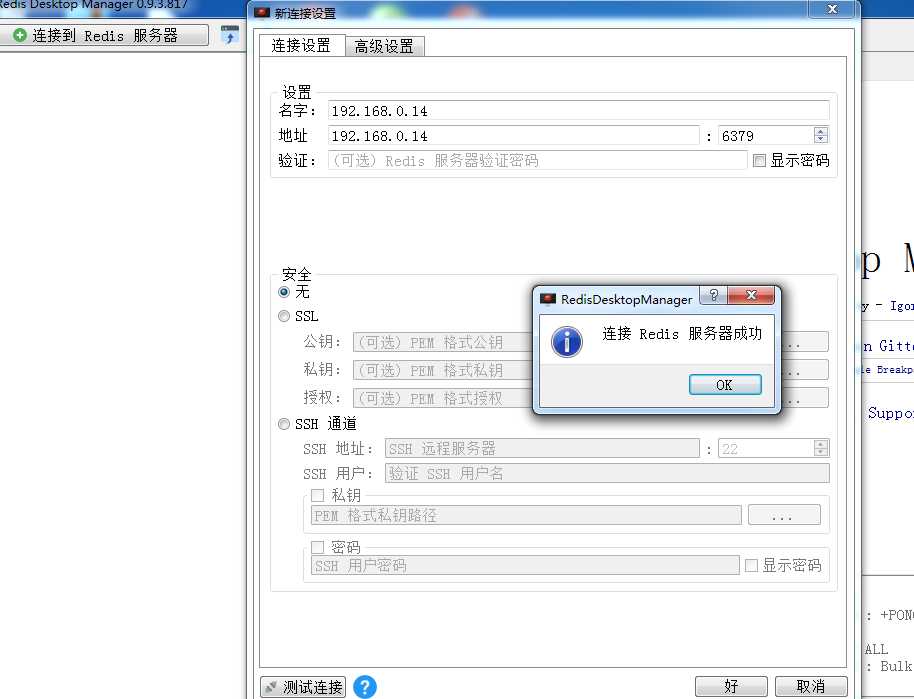The height and width of the screenshot is (699, 914).
Task: Open help via blue question mark icon
Action: click(365, 687)
